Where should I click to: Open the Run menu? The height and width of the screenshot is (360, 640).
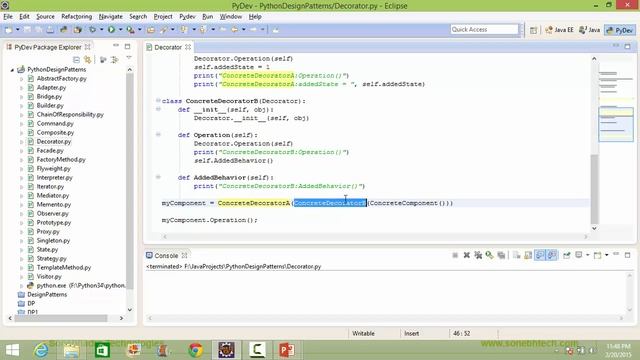click(x=207, y=16)
